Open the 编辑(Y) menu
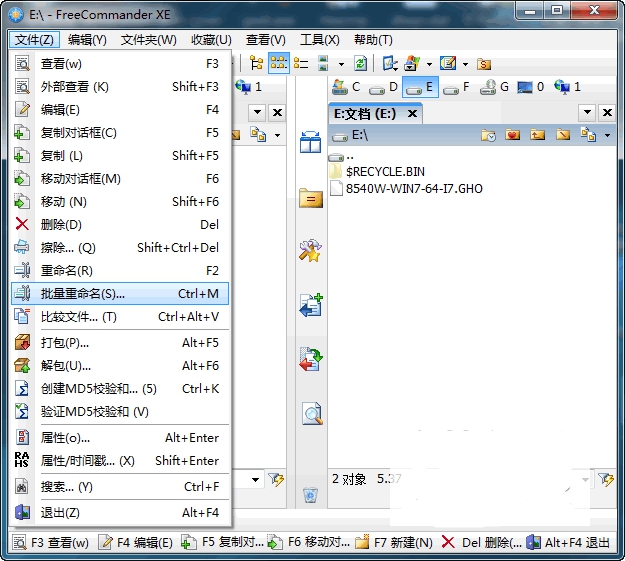Image resolution: width=625 pixels, height=561 pixels. coord(87,39)
